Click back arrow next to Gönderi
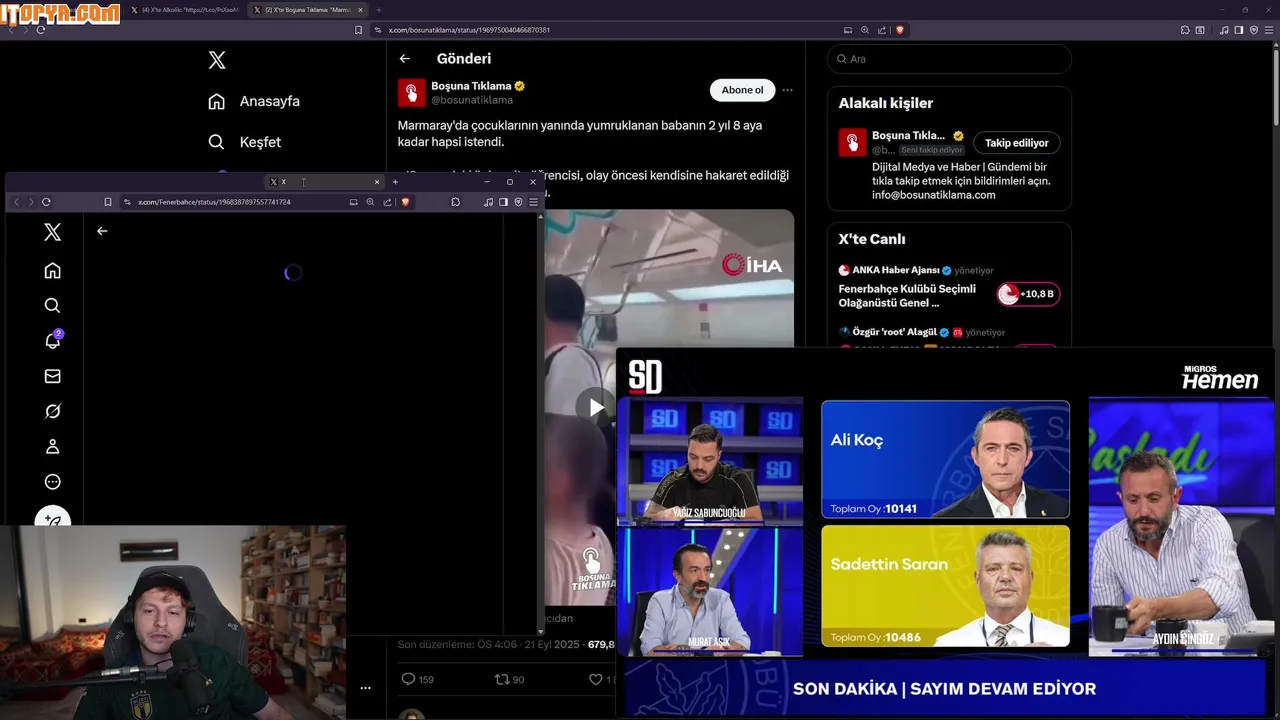Screen dimensions: 1280x720 (405, 59)
